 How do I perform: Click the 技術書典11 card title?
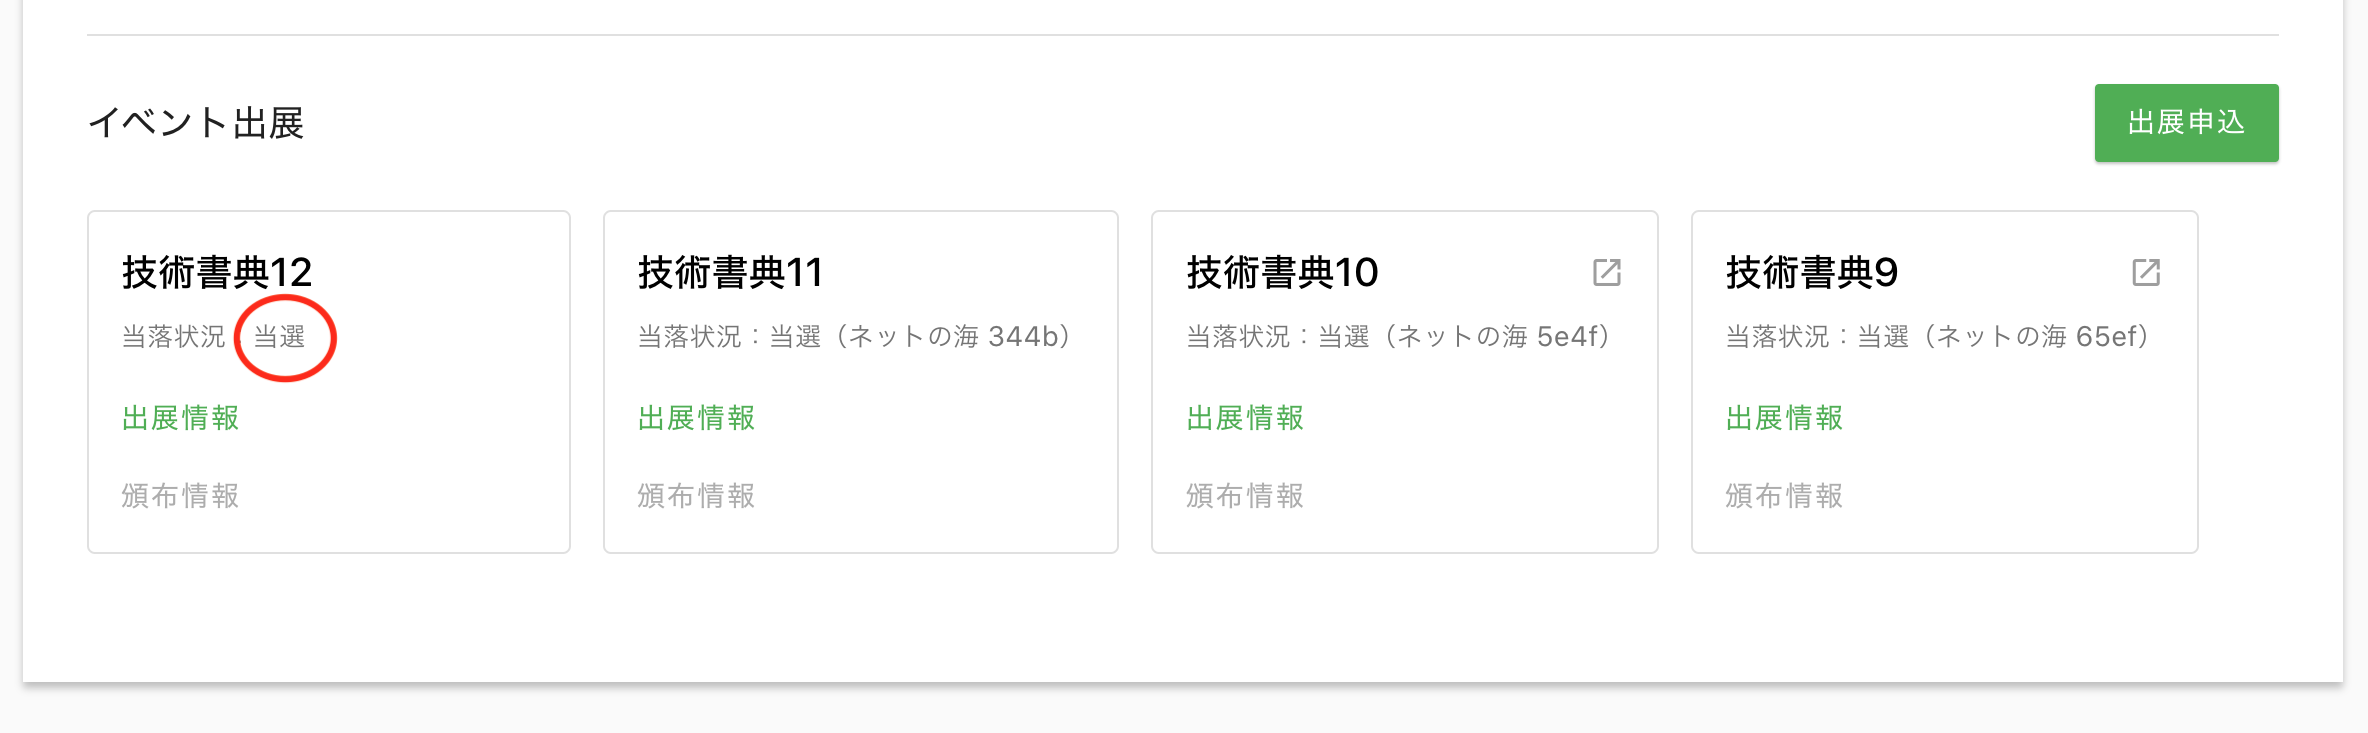coord(730,272)
